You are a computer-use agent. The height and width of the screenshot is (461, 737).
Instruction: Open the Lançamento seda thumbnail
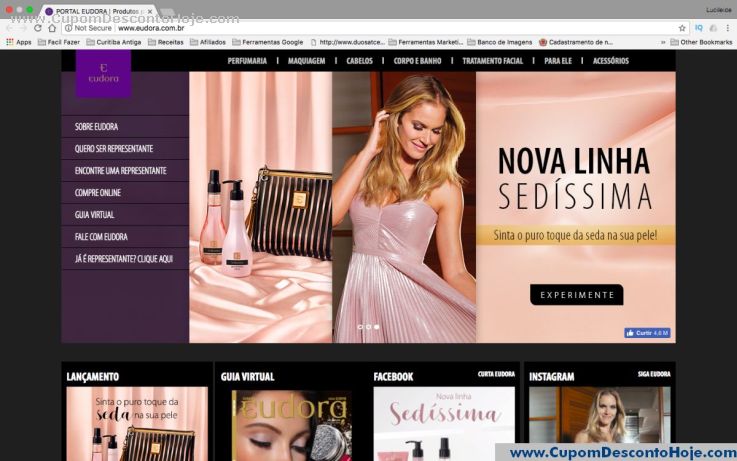[137, 424]
